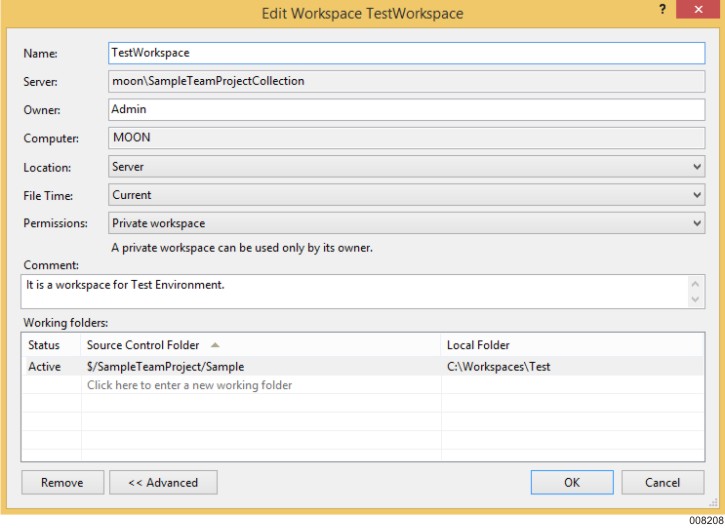Screen dimensions: 725x528
Task: Expand the Permissions dropdown
Action: [407, 223]
